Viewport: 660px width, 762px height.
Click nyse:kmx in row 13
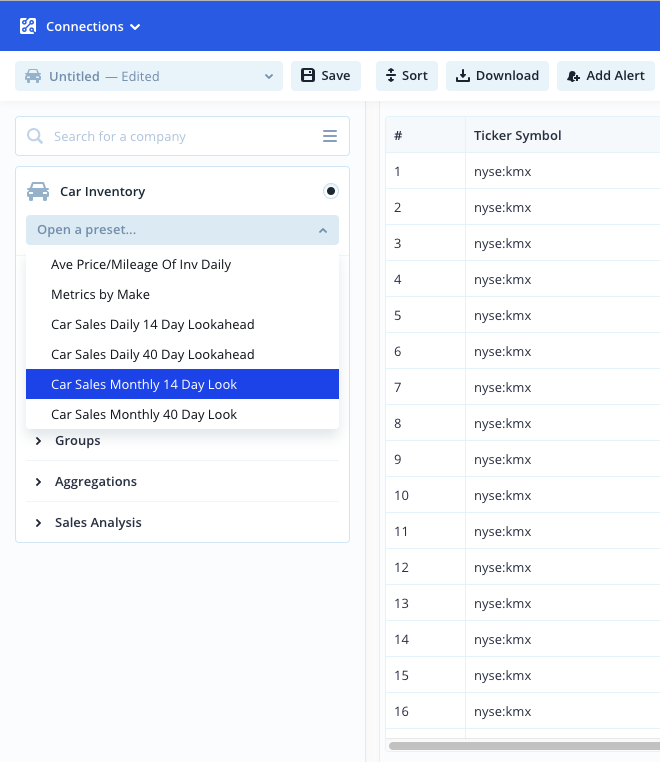503,603
